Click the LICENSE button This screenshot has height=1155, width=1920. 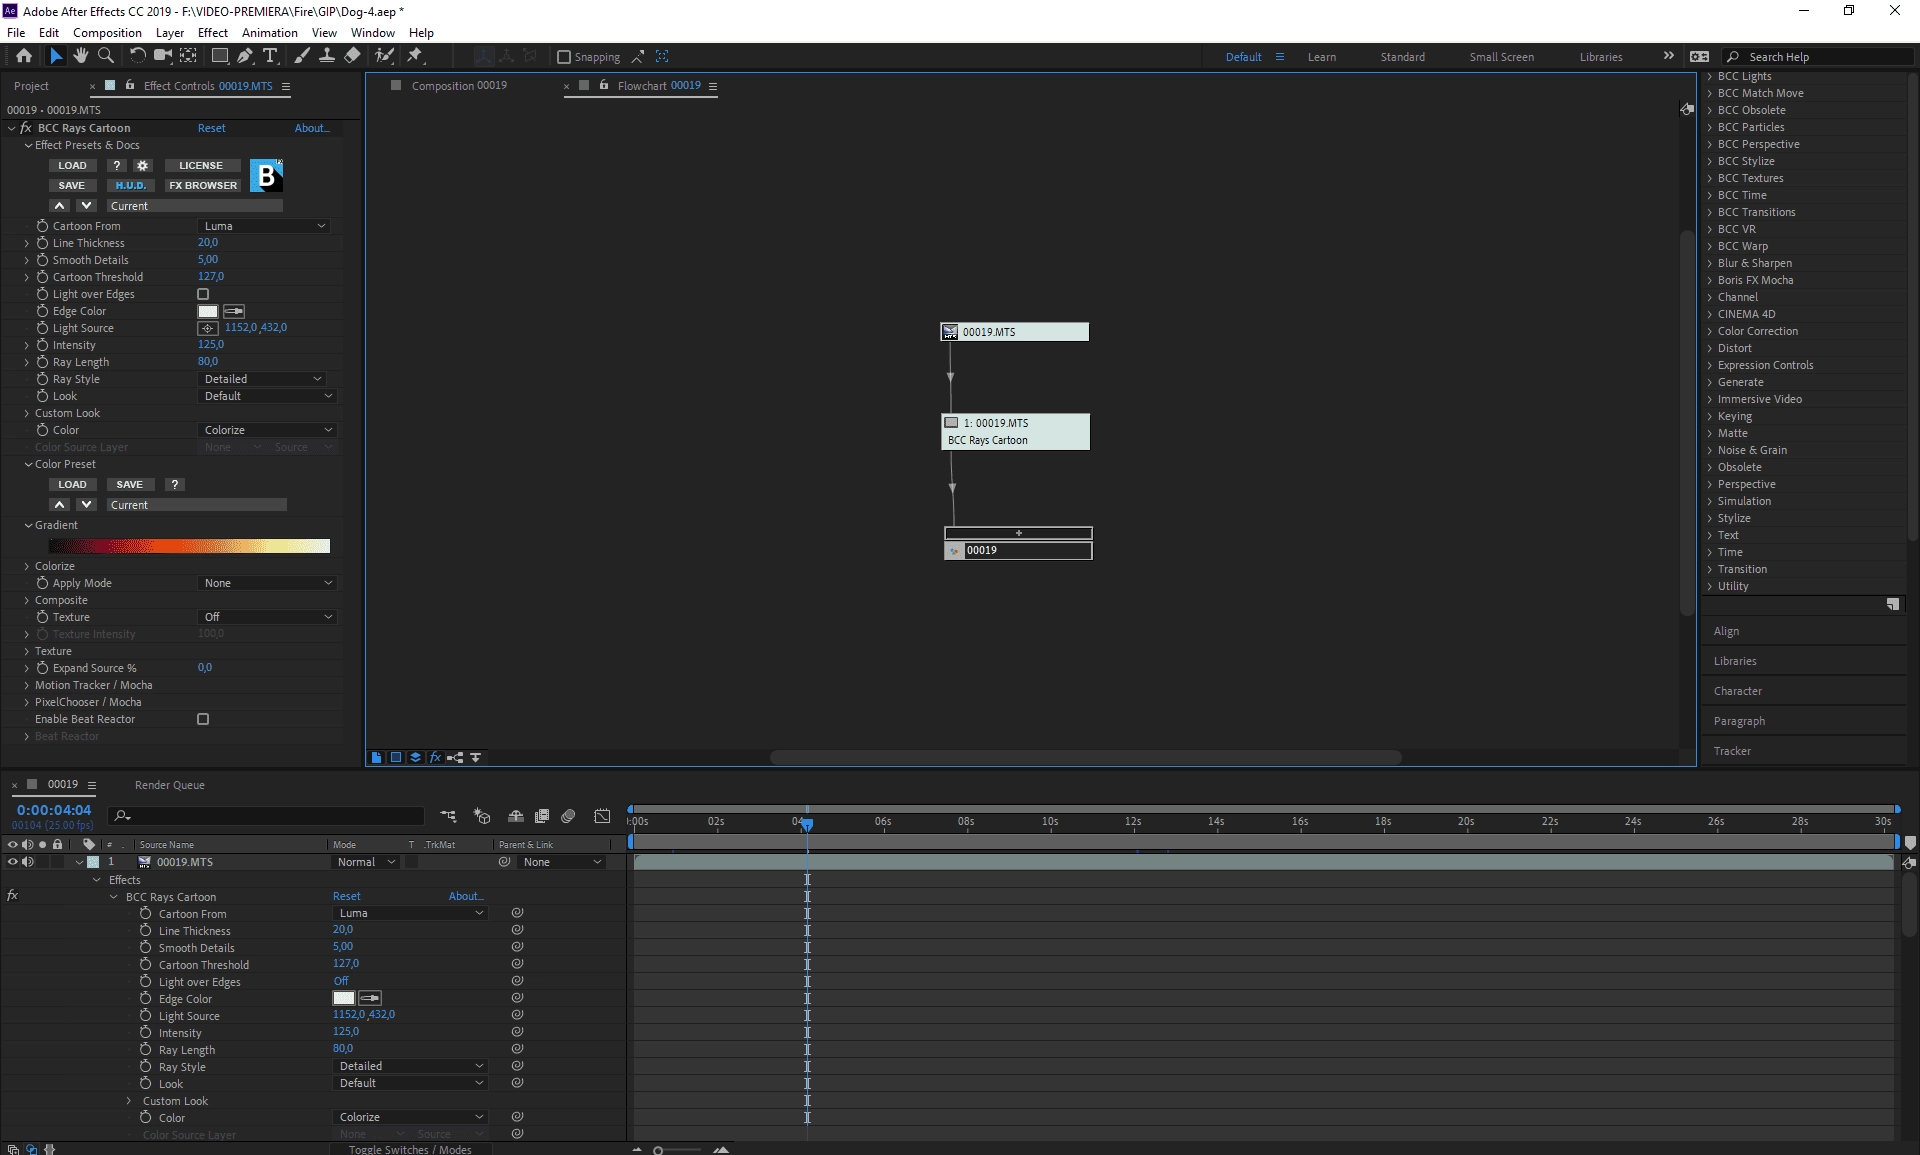click(x=201, y=166)
